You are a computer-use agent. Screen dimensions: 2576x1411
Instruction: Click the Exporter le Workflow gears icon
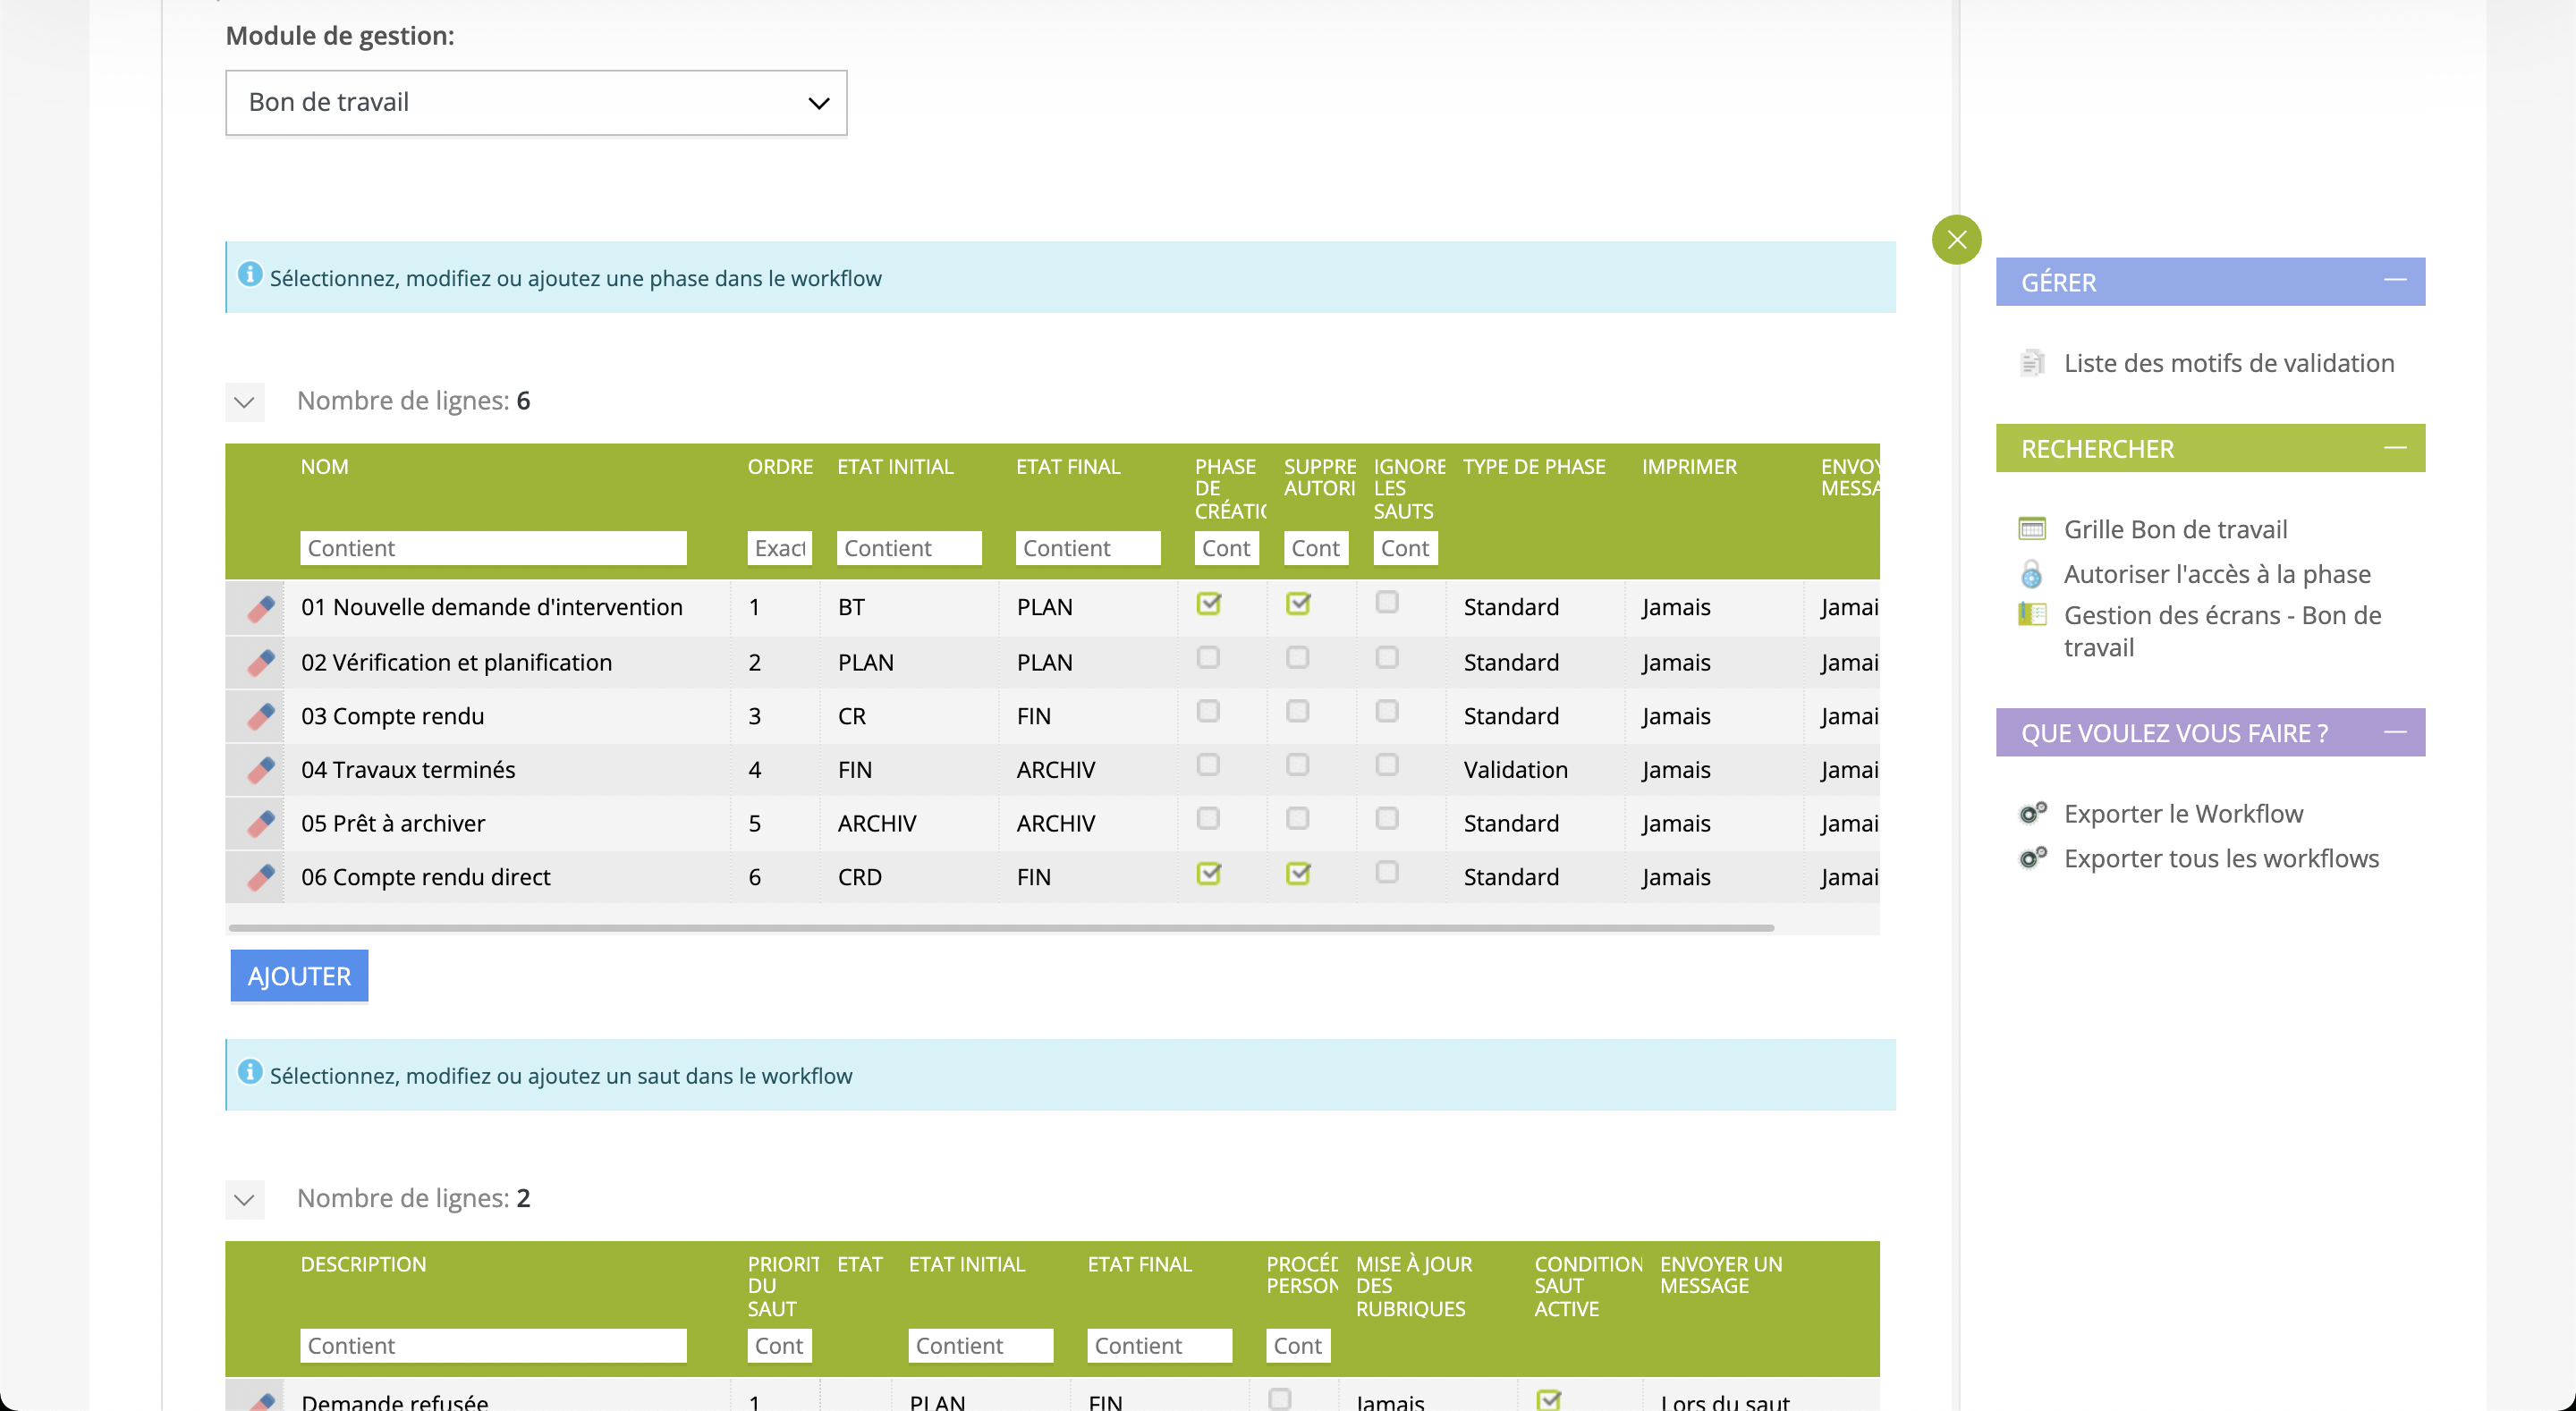tap(2031, 813)
